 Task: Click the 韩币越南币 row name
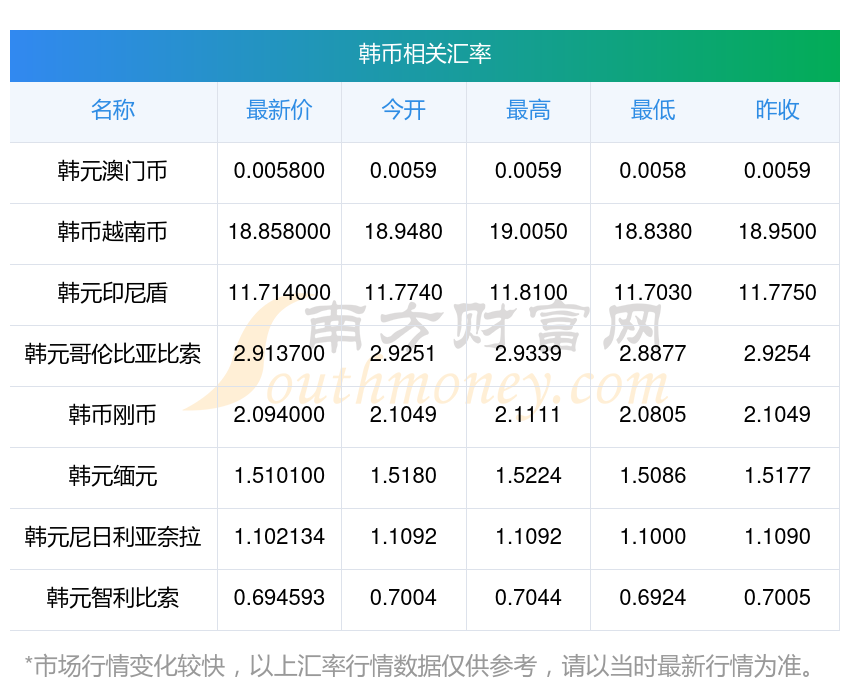pos(113,232)
